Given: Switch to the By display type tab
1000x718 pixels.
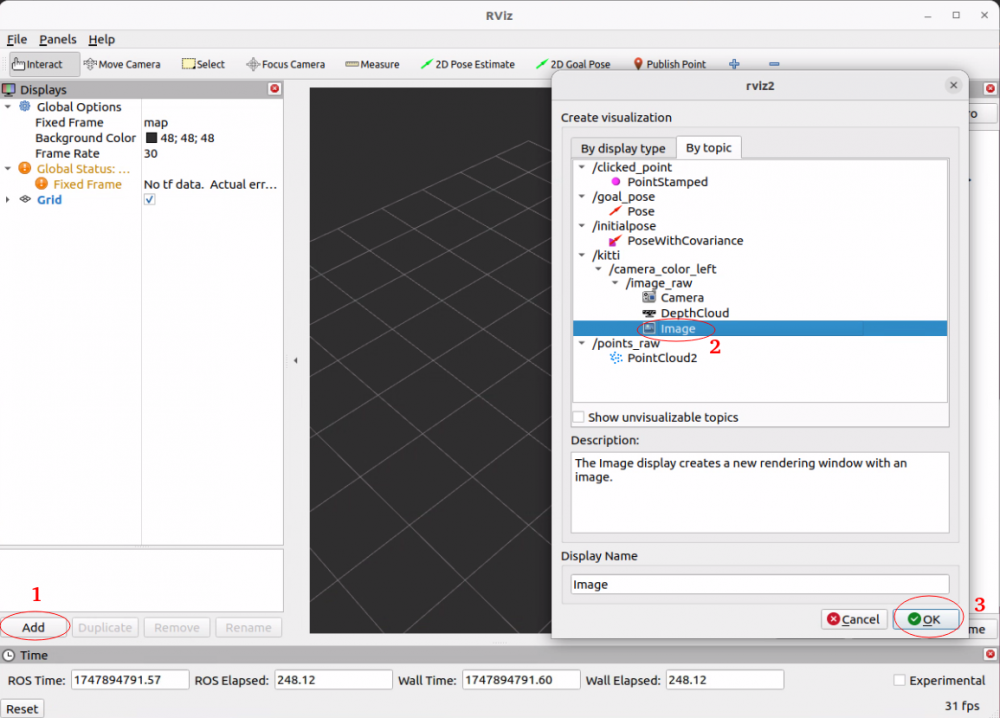Looking at the screenshot, I should pos(623,147).
